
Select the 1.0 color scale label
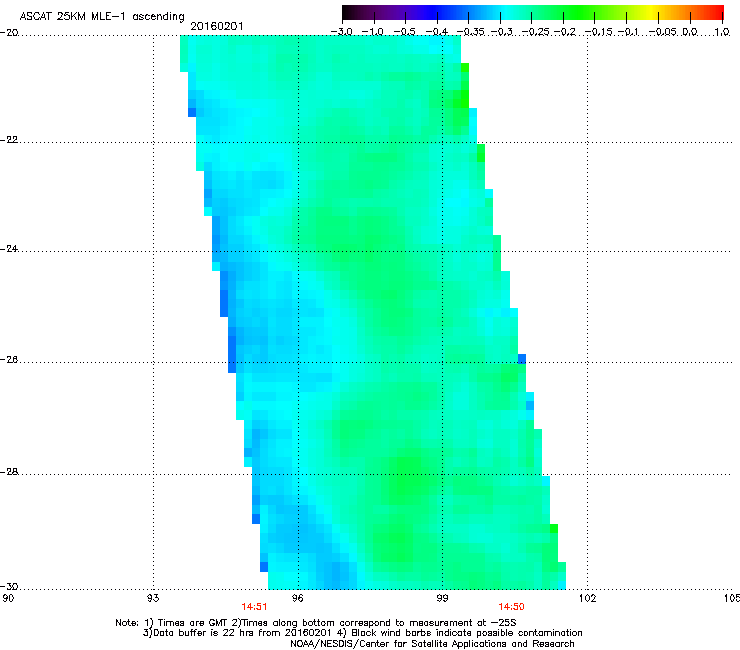tap(722, 32)
